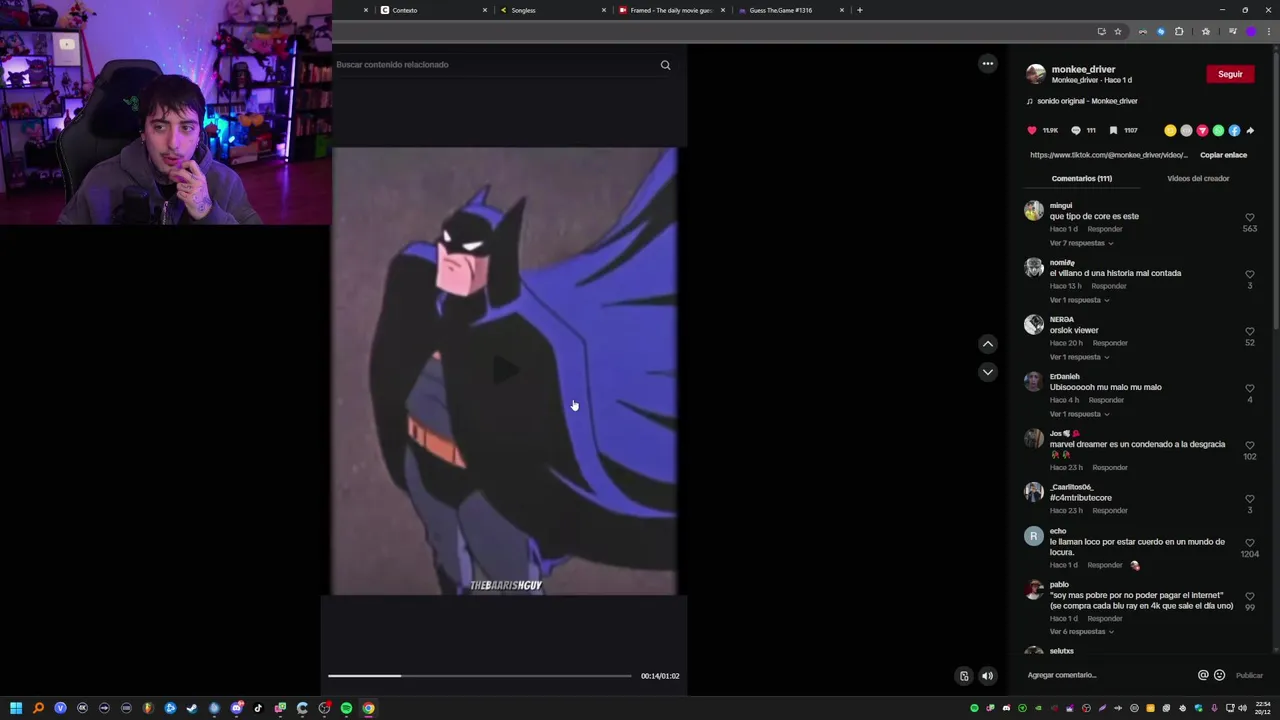Switch to Videos del creador tab

click(1198, 179)
